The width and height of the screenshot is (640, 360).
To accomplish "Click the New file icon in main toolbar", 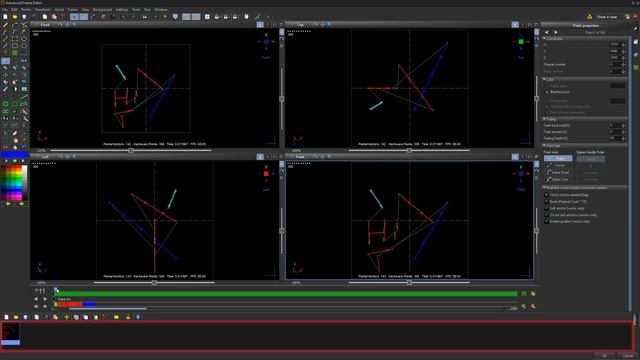I will [x=5, y=17].
